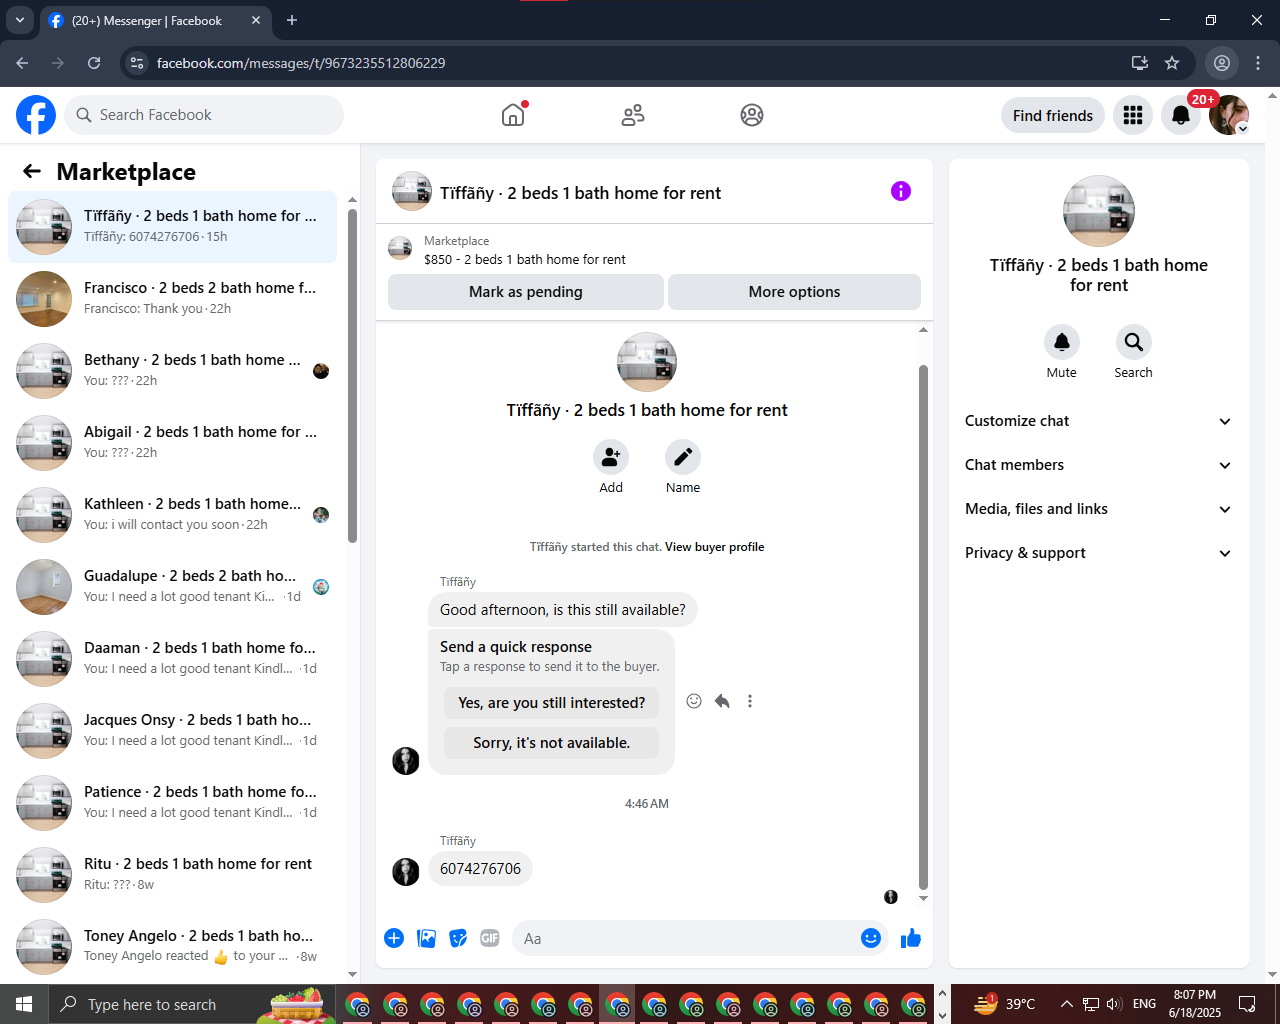Click the conversation list scrollbar
The width and height of the screenshot is (1280, 1024).
(352, 375)
